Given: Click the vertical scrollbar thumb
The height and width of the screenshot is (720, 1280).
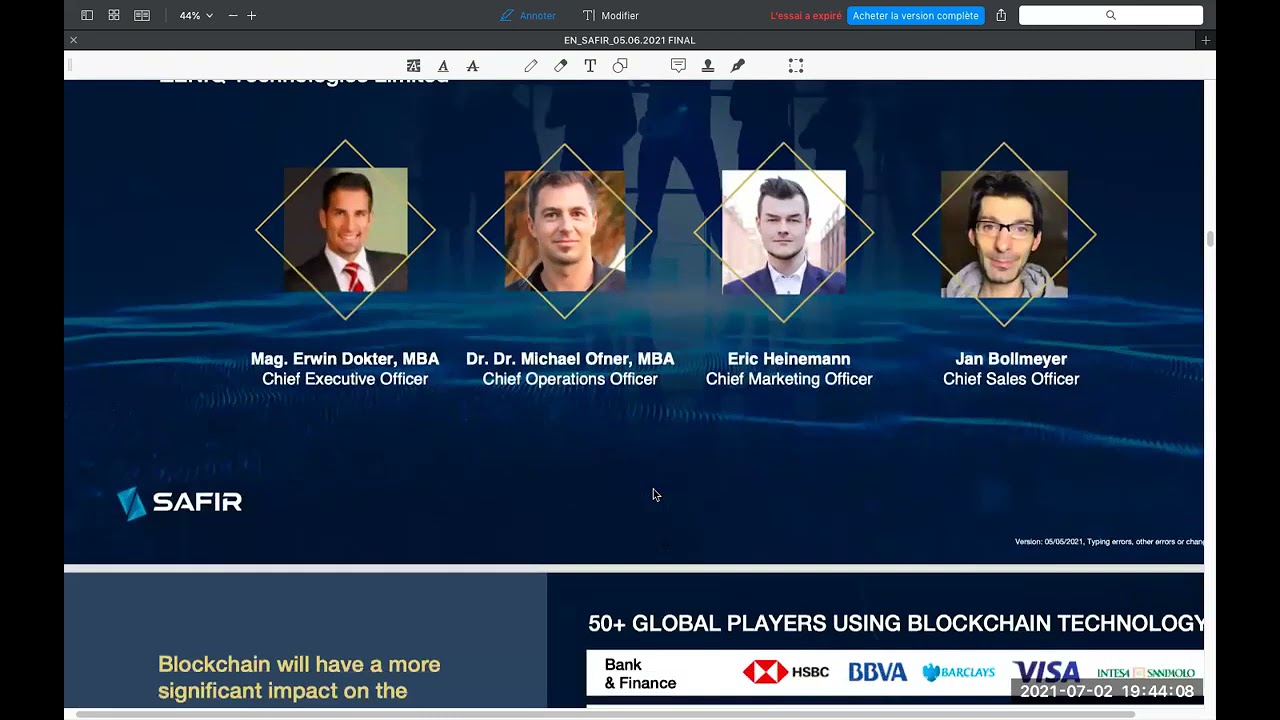Looking at the screenshot, I should tap(1210, 238).
